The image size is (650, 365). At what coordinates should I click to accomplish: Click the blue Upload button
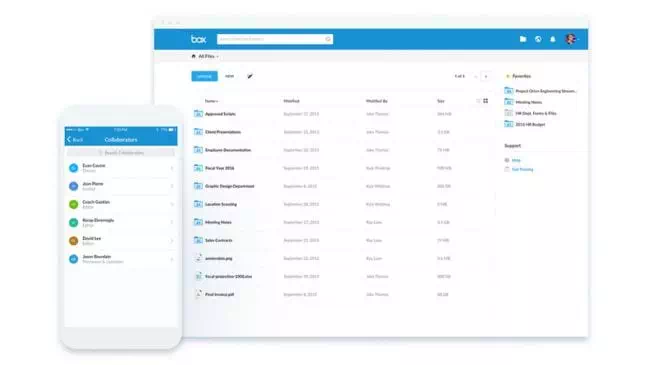[204, 76]
